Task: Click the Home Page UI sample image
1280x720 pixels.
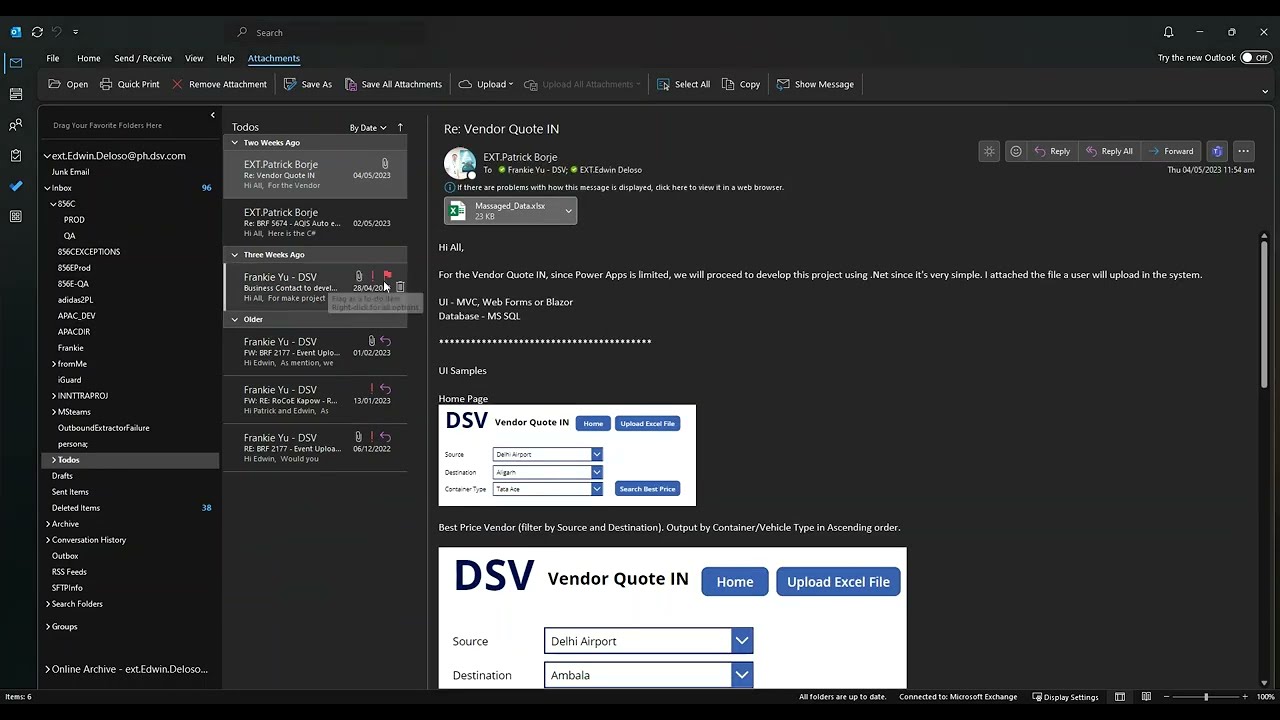Action: coord(567,455)
